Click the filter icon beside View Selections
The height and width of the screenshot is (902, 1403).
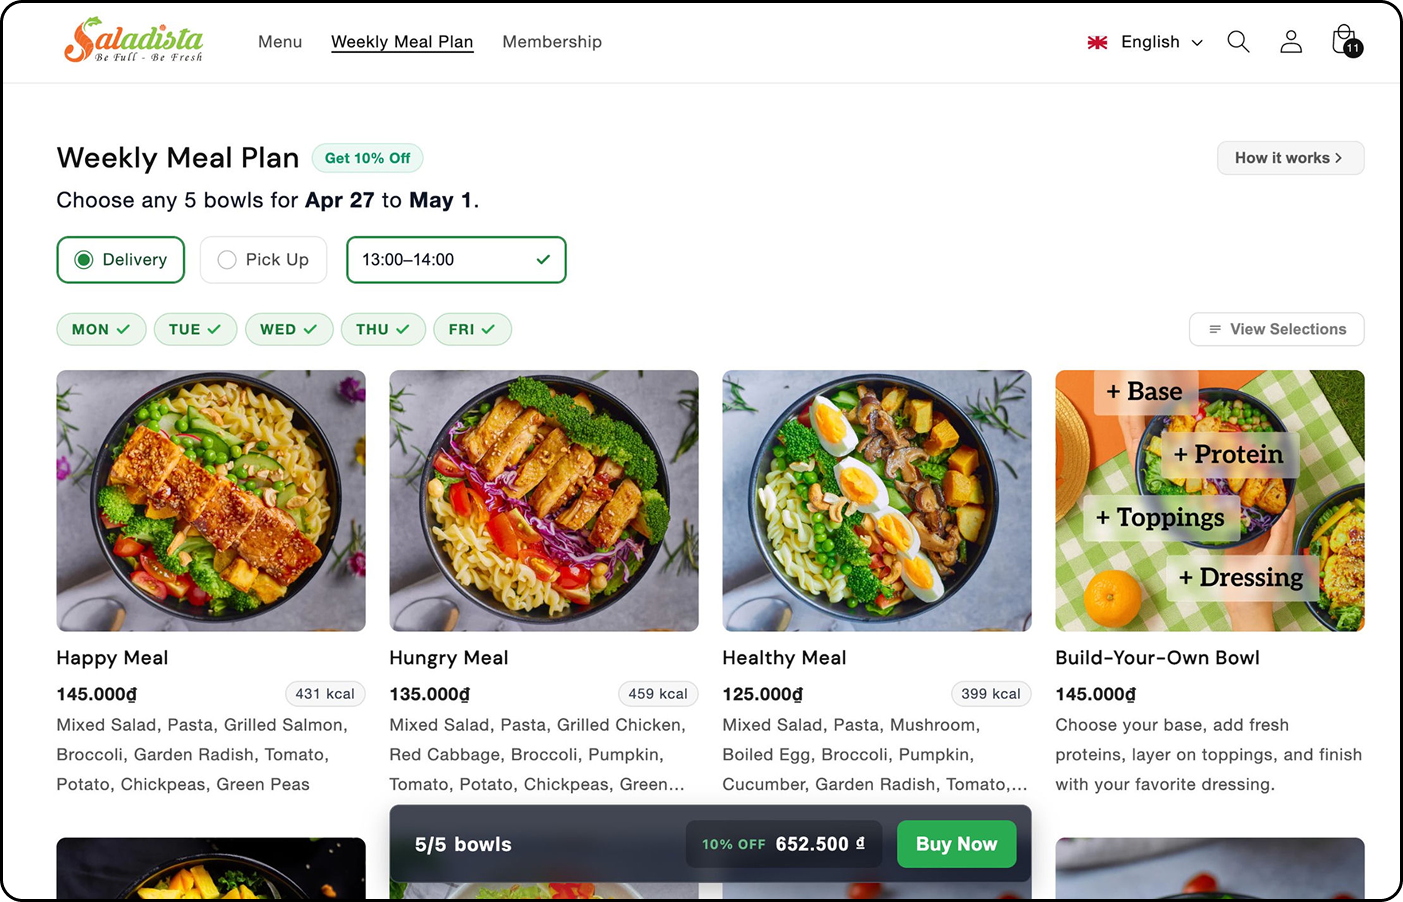(1213, 329)
